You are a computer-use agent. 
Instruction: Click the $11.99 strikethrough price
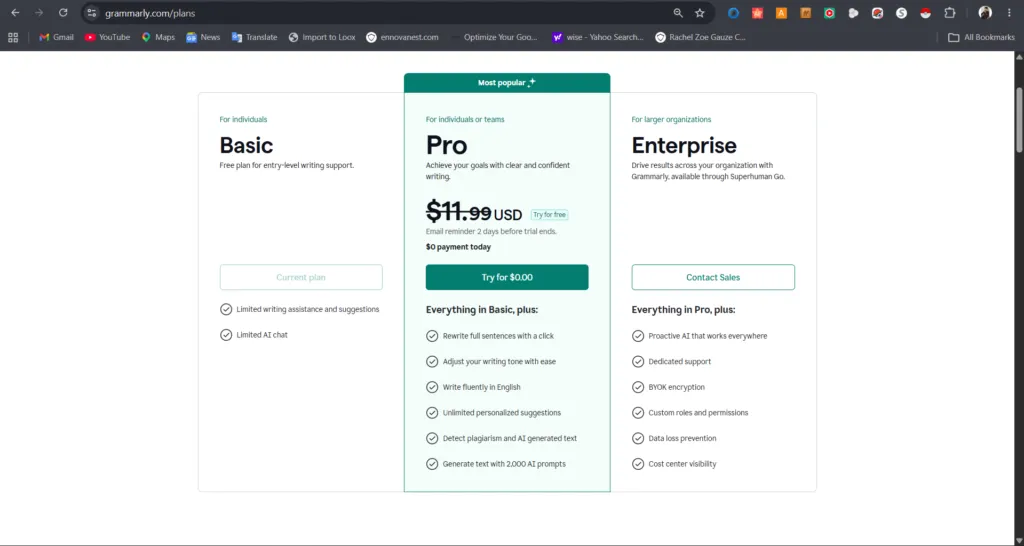pyautogui.click(x=458, y=212)
